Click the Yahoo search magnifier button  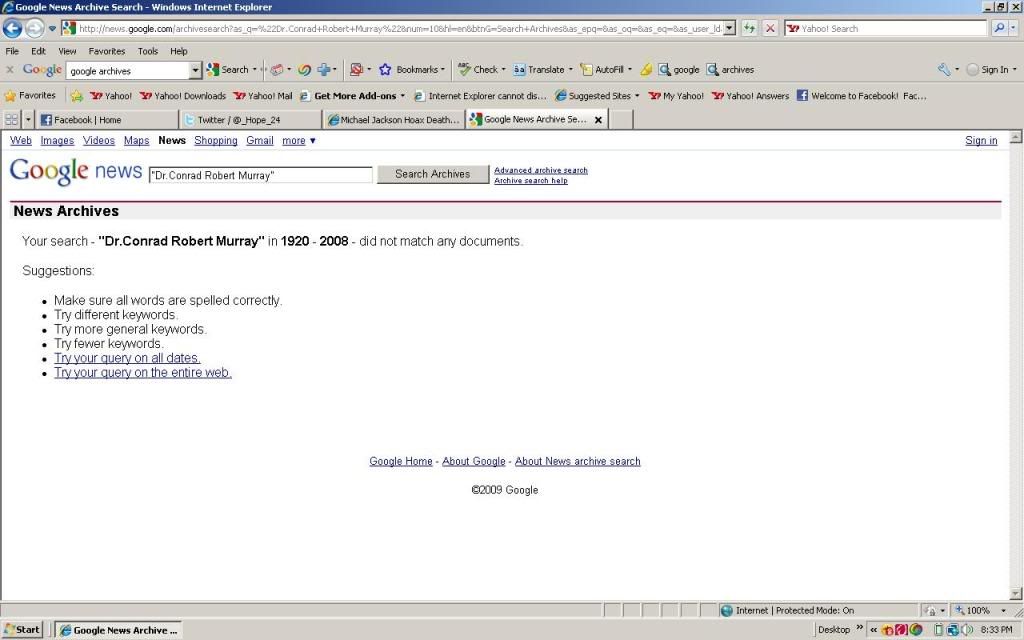coord(999,28)
